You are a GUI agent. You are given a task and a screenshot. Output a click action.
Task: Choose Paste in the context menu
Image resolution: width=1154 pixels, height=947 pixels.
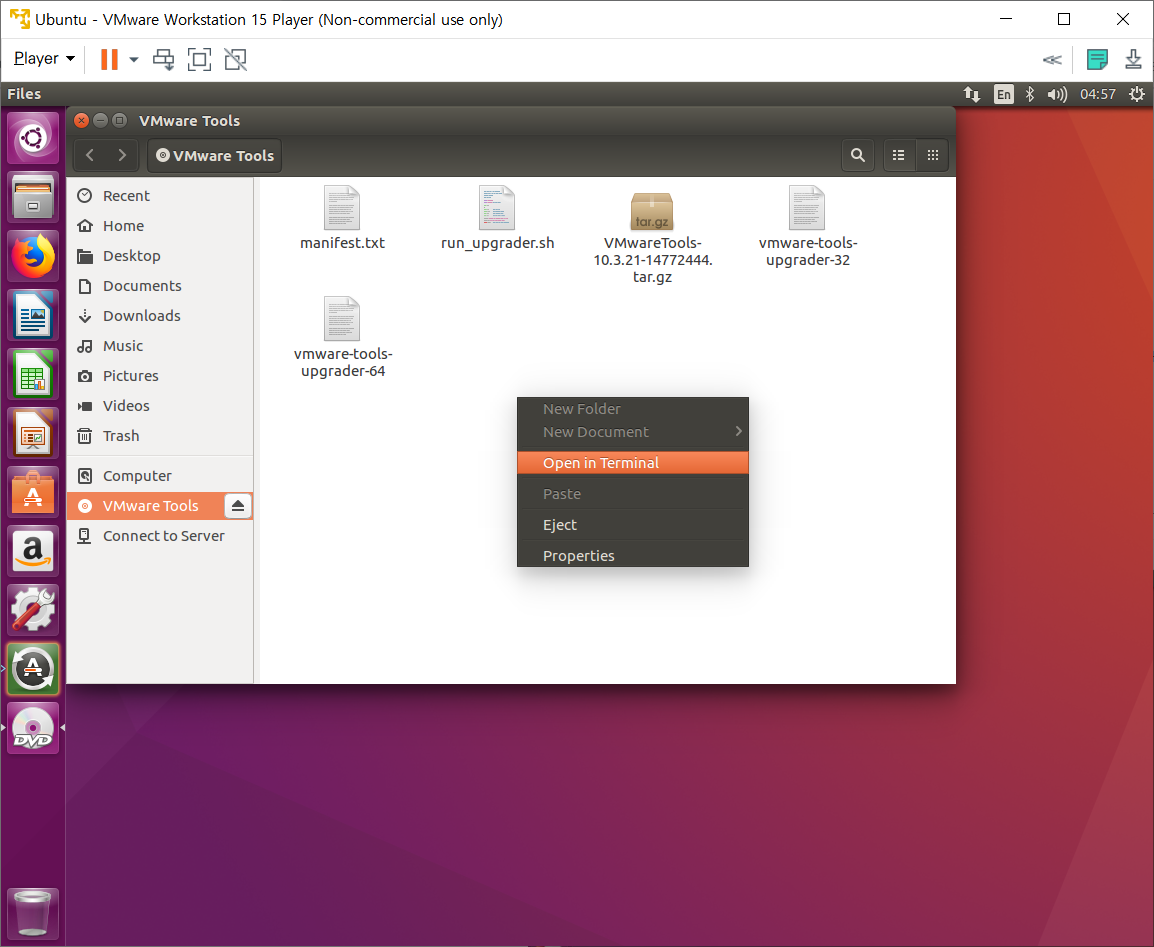[633, 494]
